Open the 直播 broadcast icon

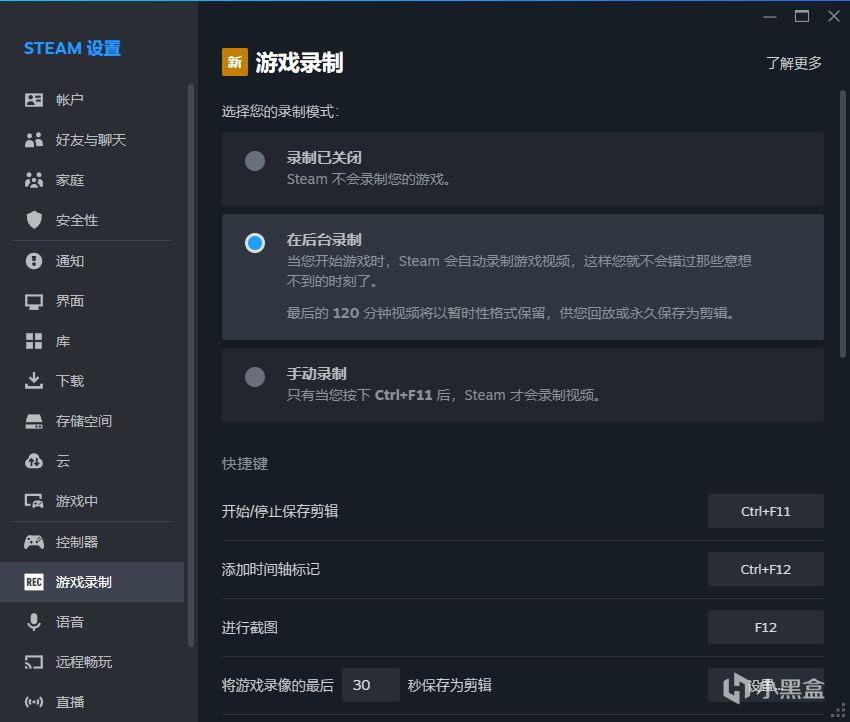tap(34, 702)
